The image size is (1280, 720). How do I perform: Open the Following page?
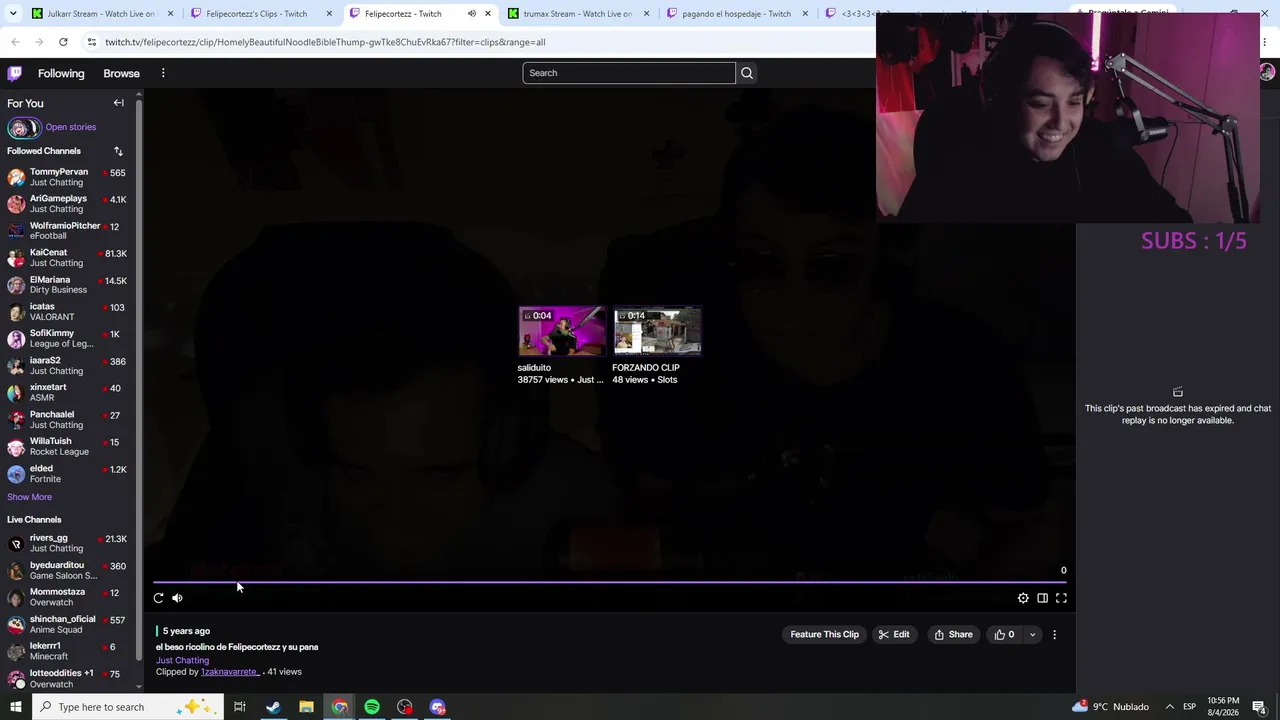pyautogui.click(x=61, y=73)
